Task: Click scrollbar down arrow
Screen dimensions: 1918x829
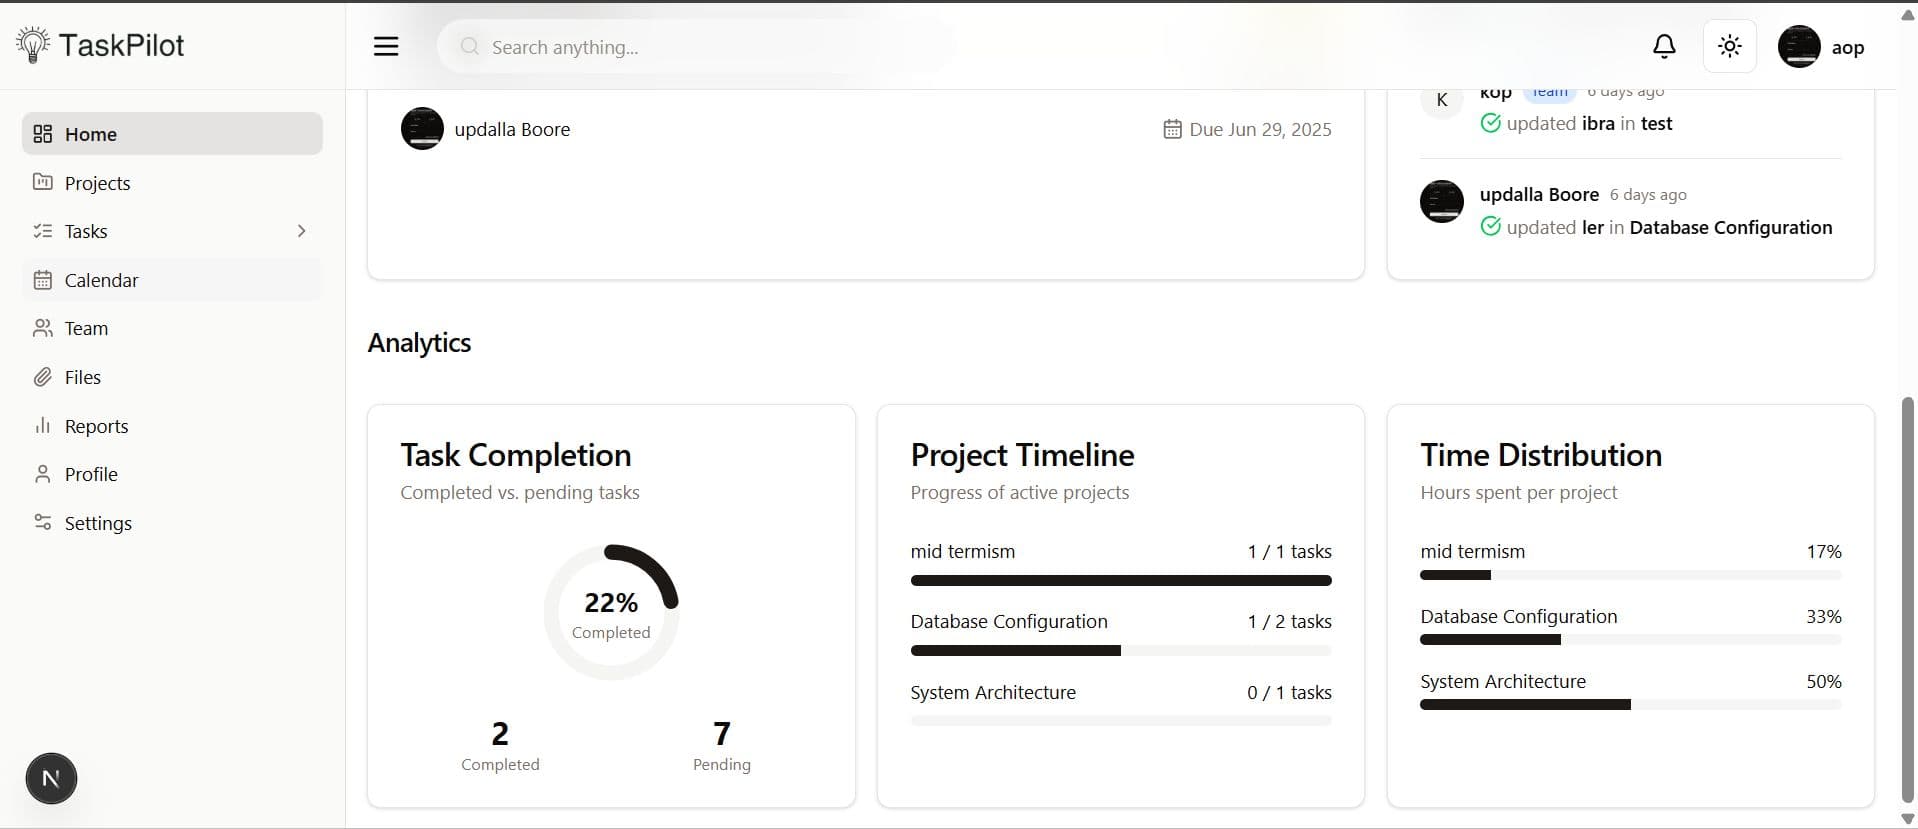Action: pyautogui.click(x=1907, y=818)
